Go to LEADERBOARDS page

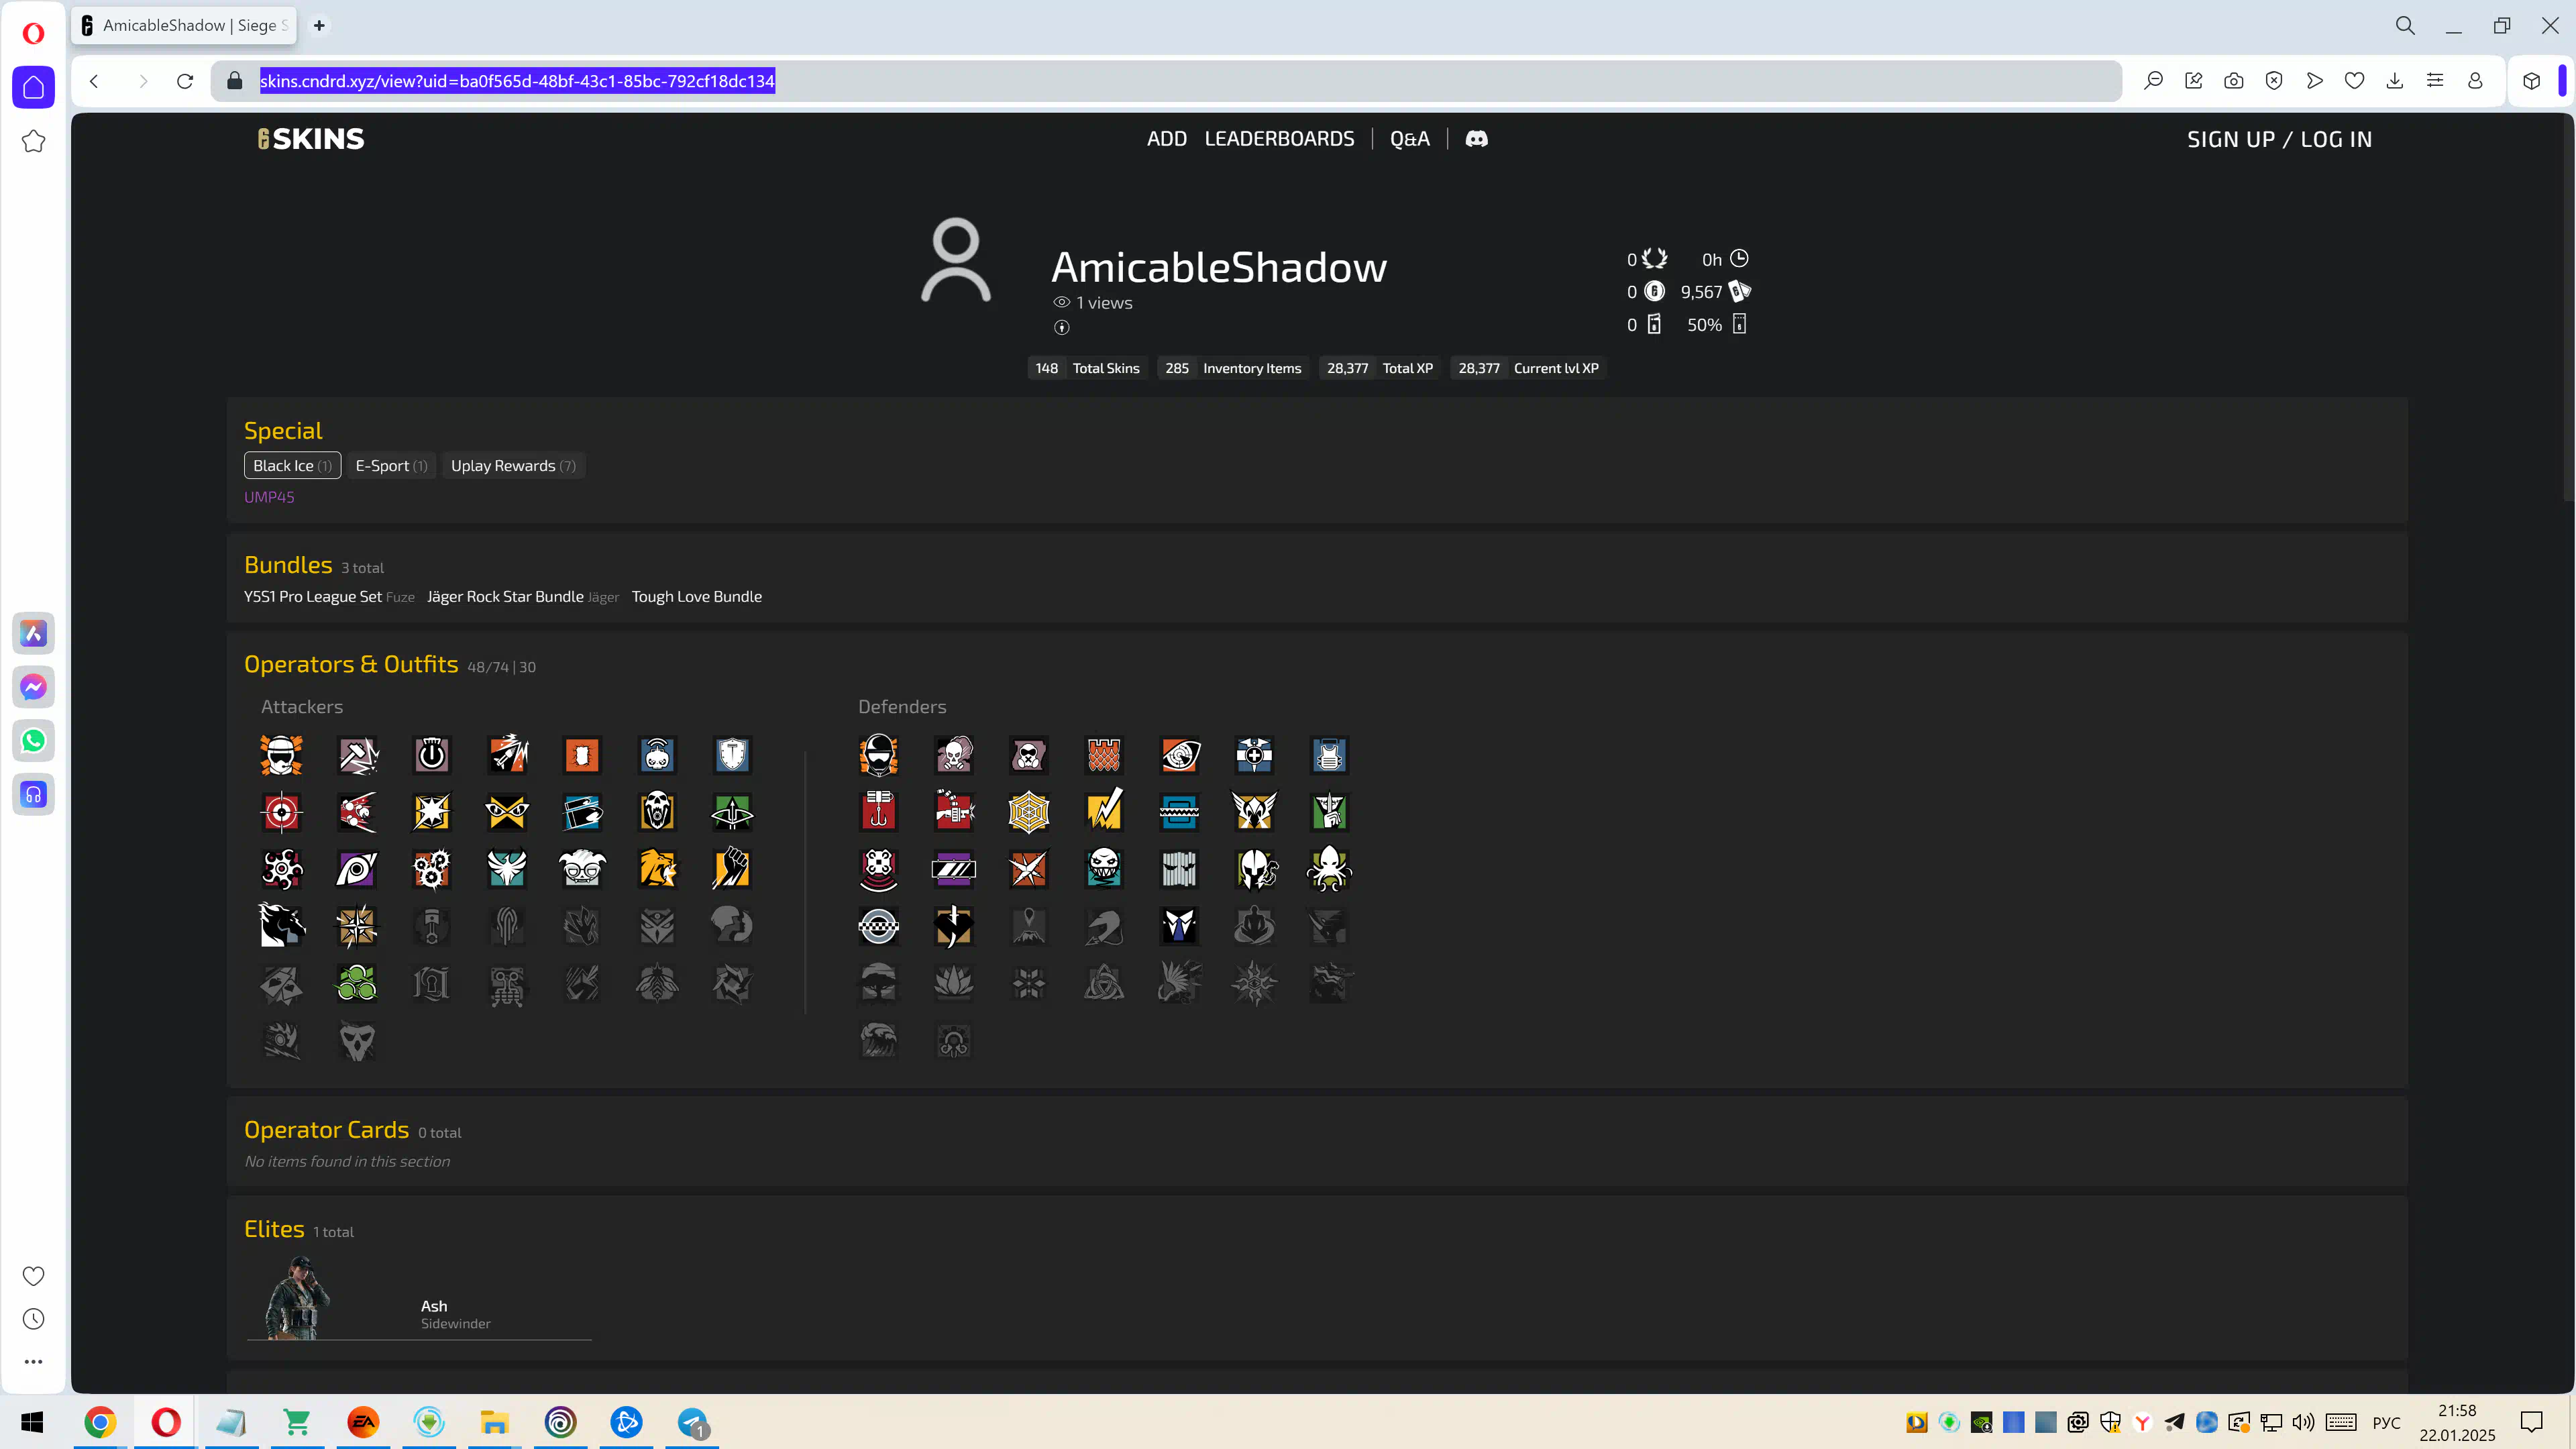click(1279, 139)
